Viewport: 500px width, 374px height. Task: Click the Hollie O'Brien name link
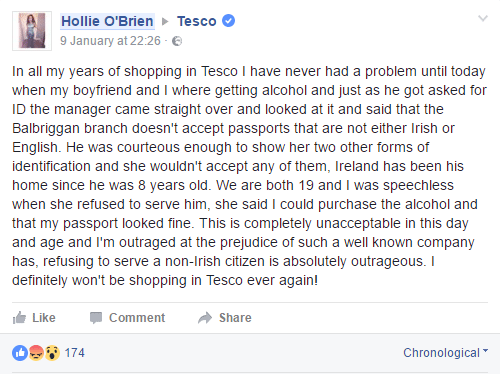pyautogui.click(x=107, y=21)
